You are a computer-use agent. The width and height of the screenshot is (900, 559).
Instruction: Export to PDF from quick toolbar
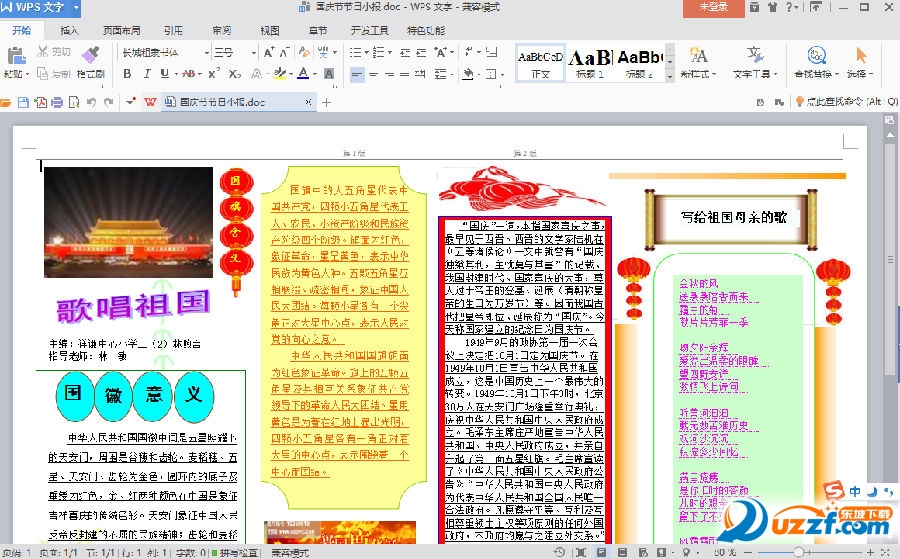[41, 102]
